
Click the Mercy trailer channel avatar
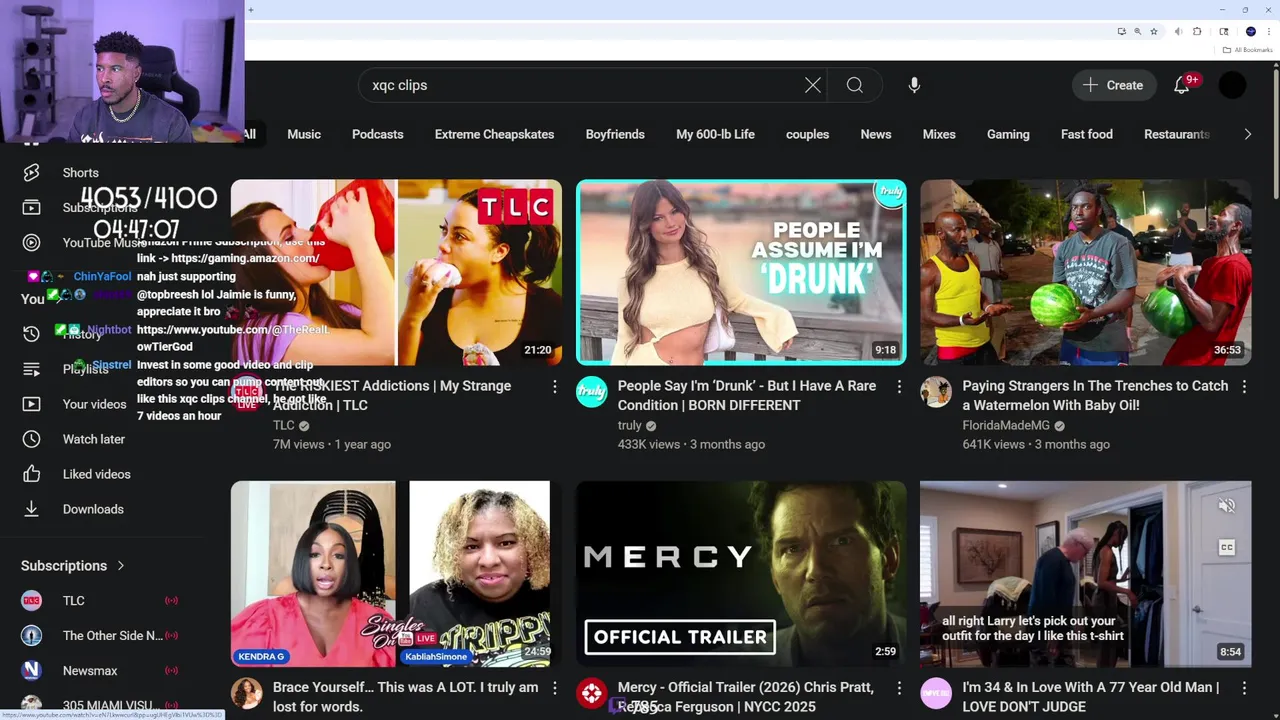pyautogui.click(x=591, y=693)
